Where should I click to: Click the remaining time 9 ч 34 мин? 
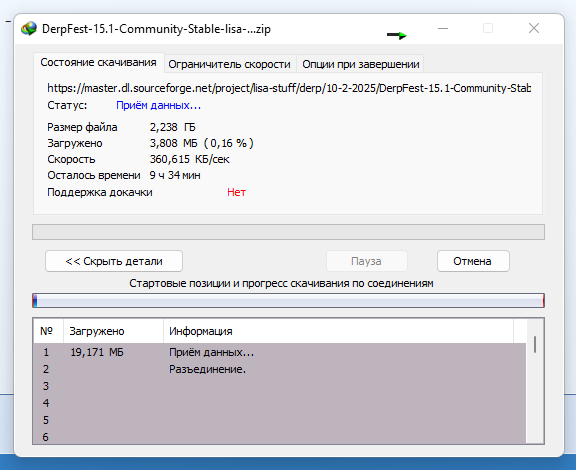pos(175,175)
